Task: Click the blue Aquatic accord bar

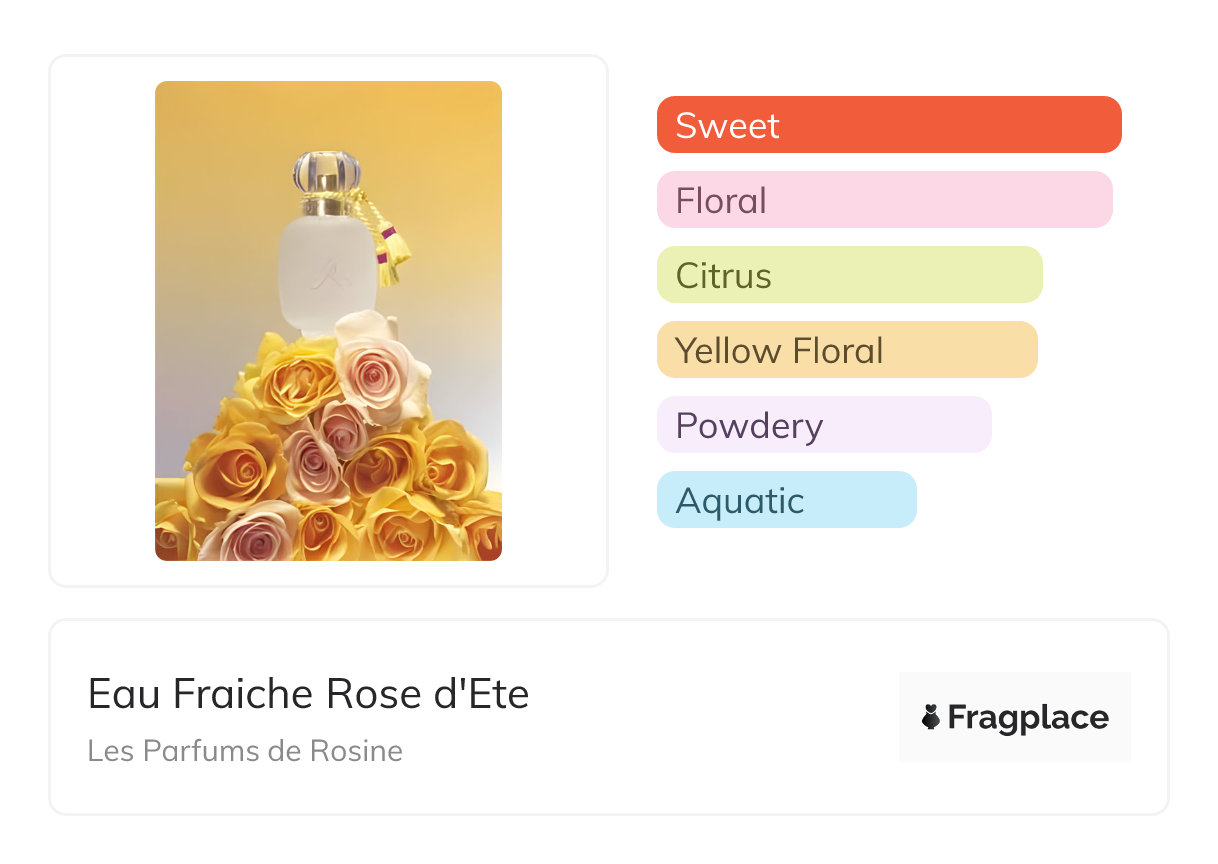Action: click(786, 500)
